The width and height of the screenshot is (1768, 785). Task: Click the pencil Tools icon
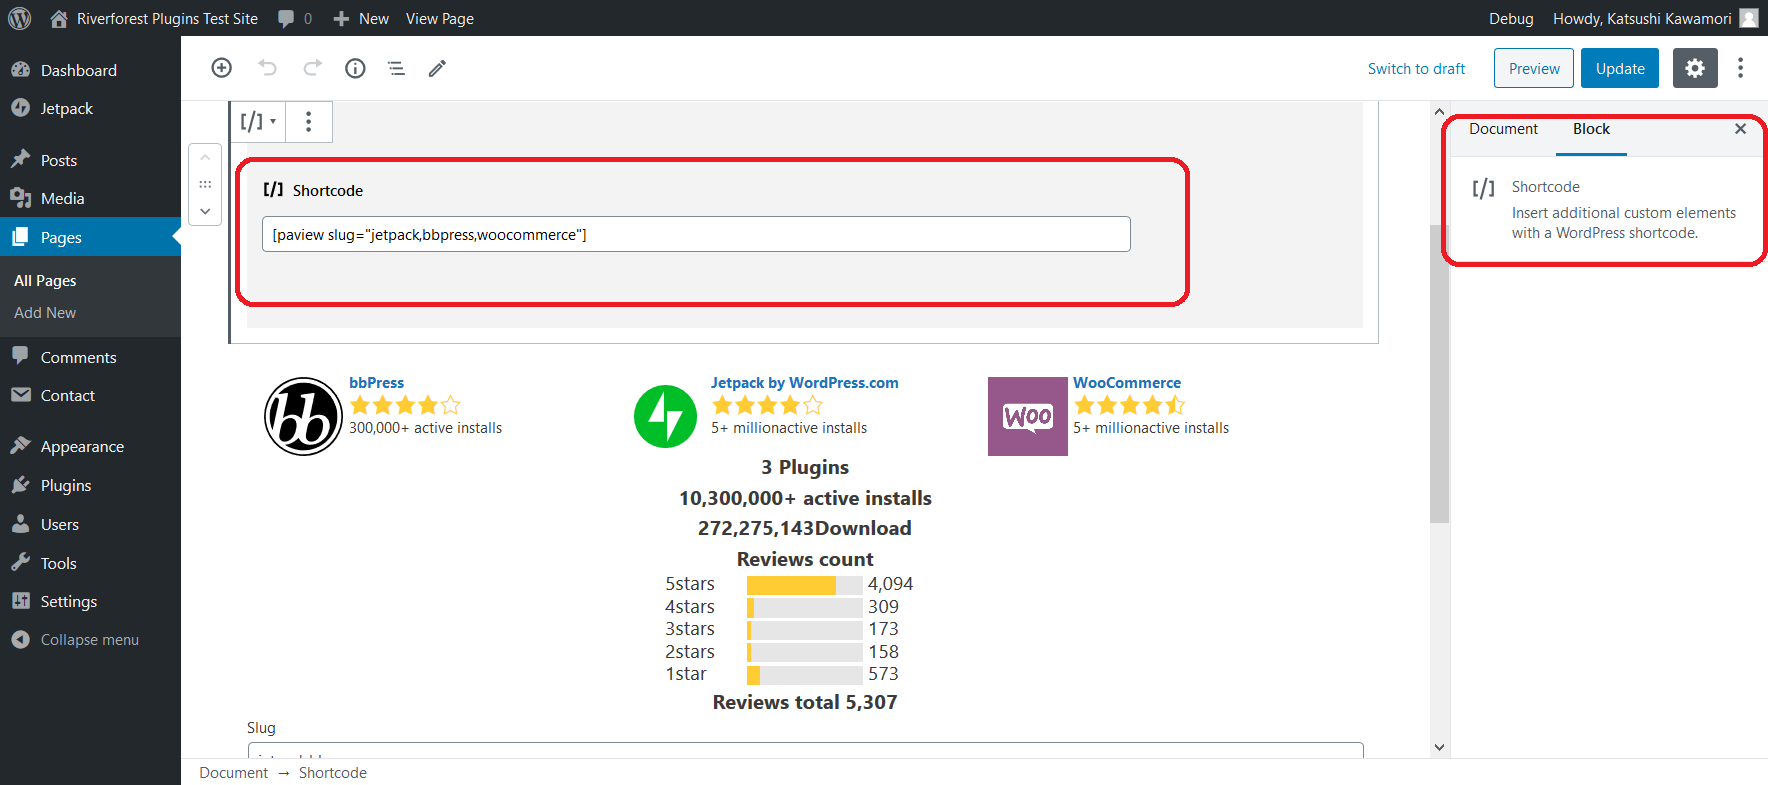click(437, 68)
